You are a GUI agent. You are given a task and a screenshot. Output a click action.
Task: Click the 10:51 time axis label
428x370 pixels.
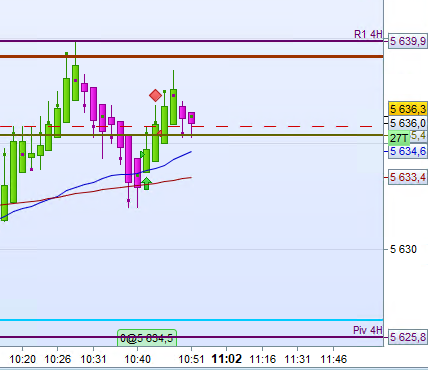(191, 359)
